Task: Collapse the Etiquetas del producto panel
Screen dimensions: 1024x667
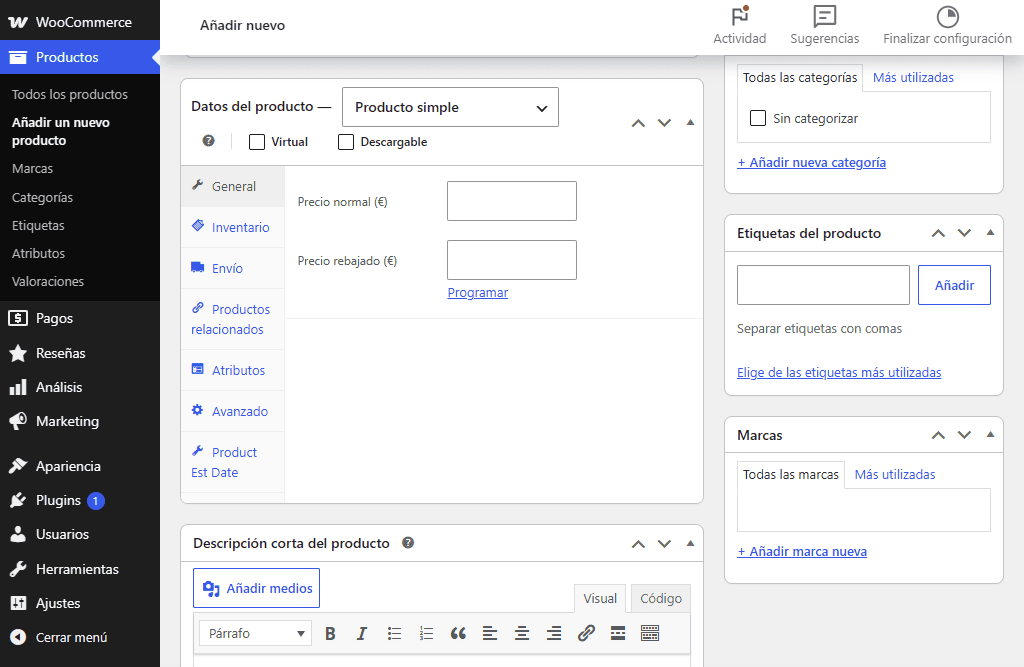Action: [x=990, y=233]
